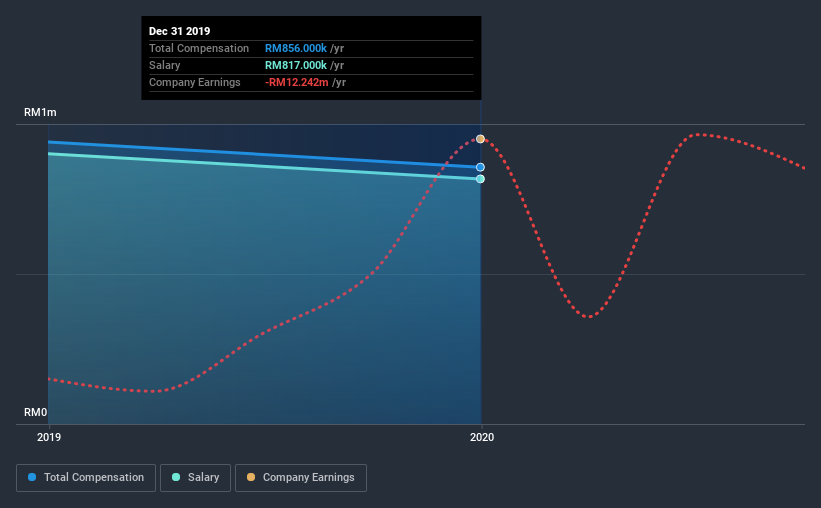Click the RM817.000k salary value
This screenshot has width=821, height=508.
point(295,65)
